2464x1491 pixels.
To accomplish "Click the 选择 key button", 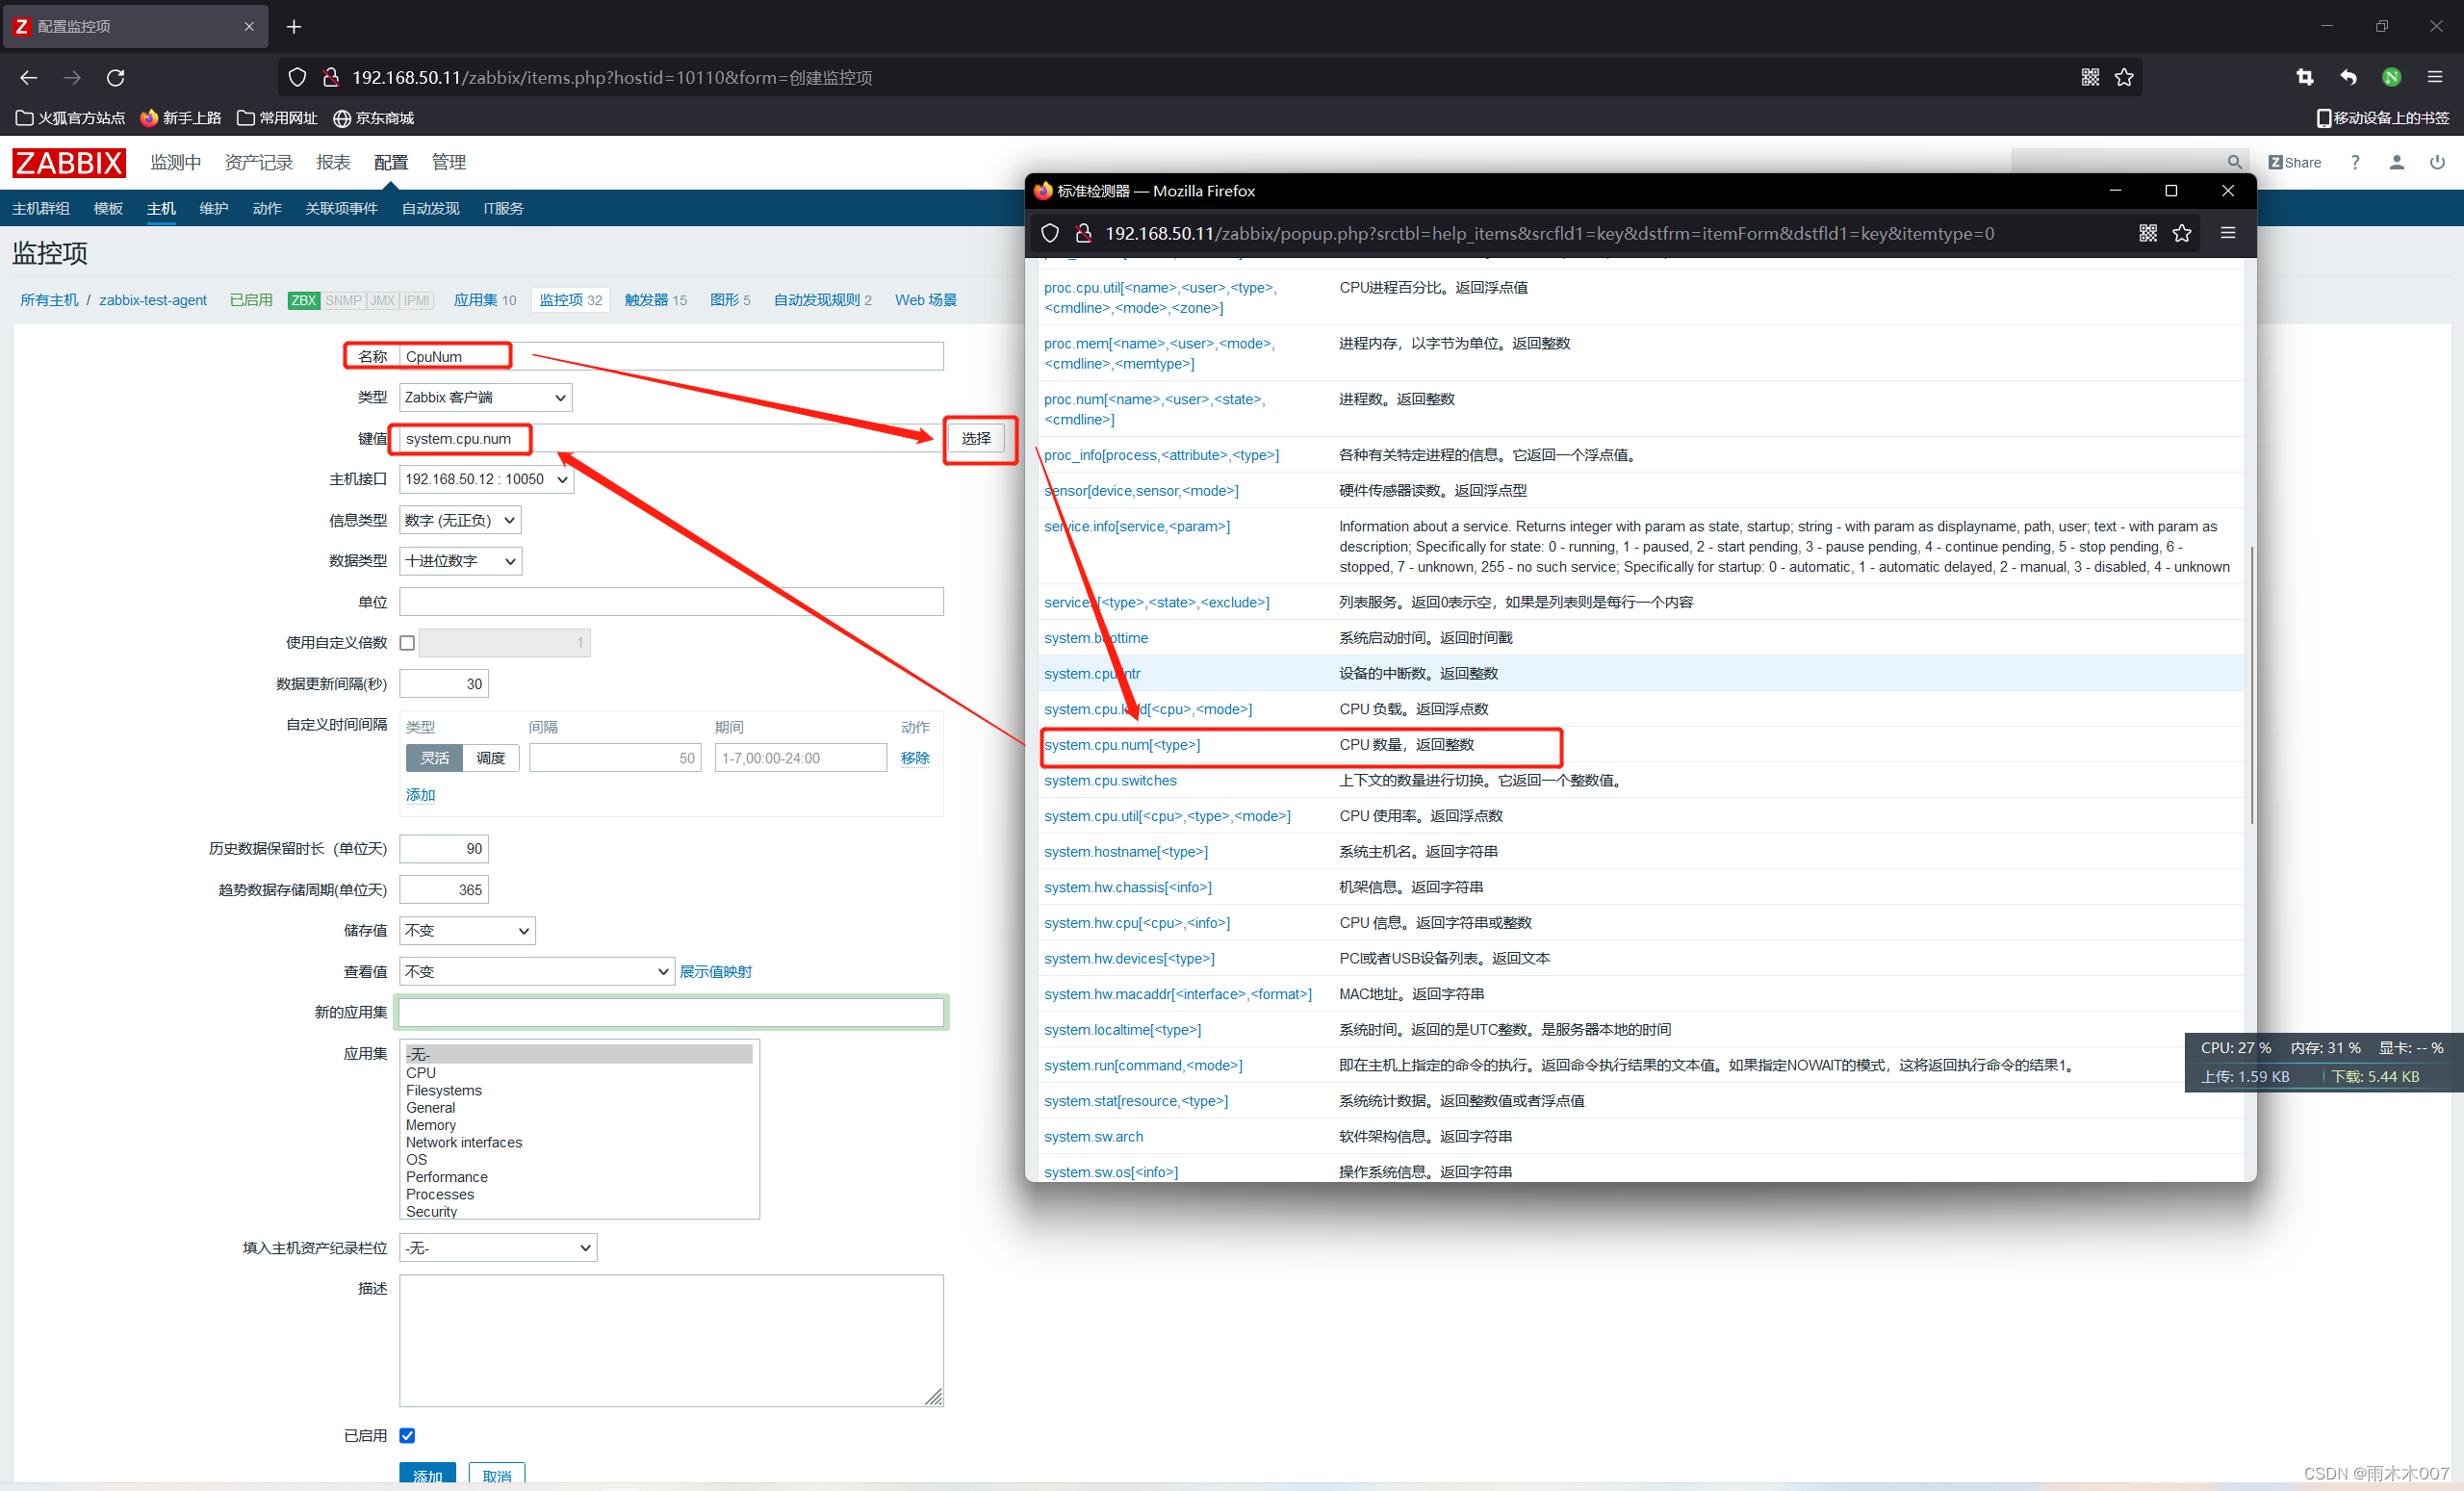I will [x=976, y=438].
